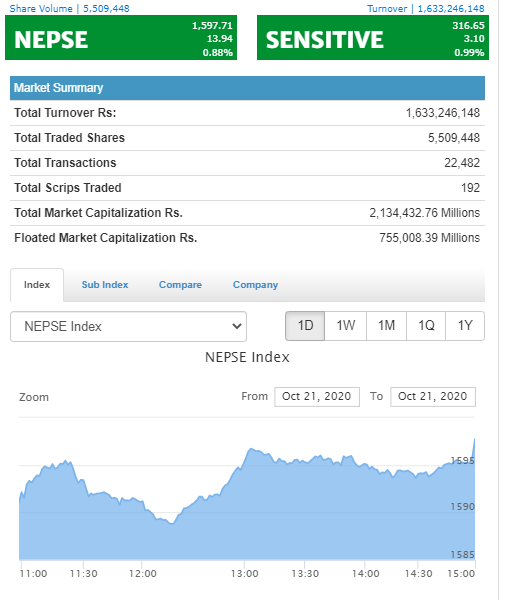Click the SENSITIVE percentage change 0.99%

coord(469,52)
